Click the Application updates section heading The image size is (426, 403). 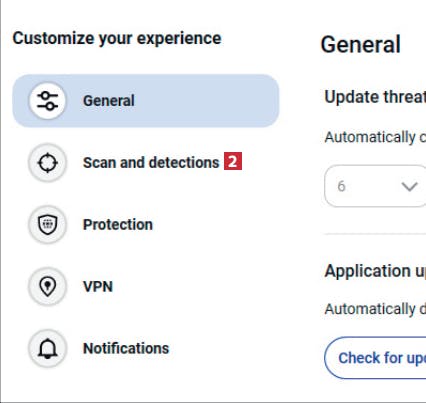click(375, 271)
